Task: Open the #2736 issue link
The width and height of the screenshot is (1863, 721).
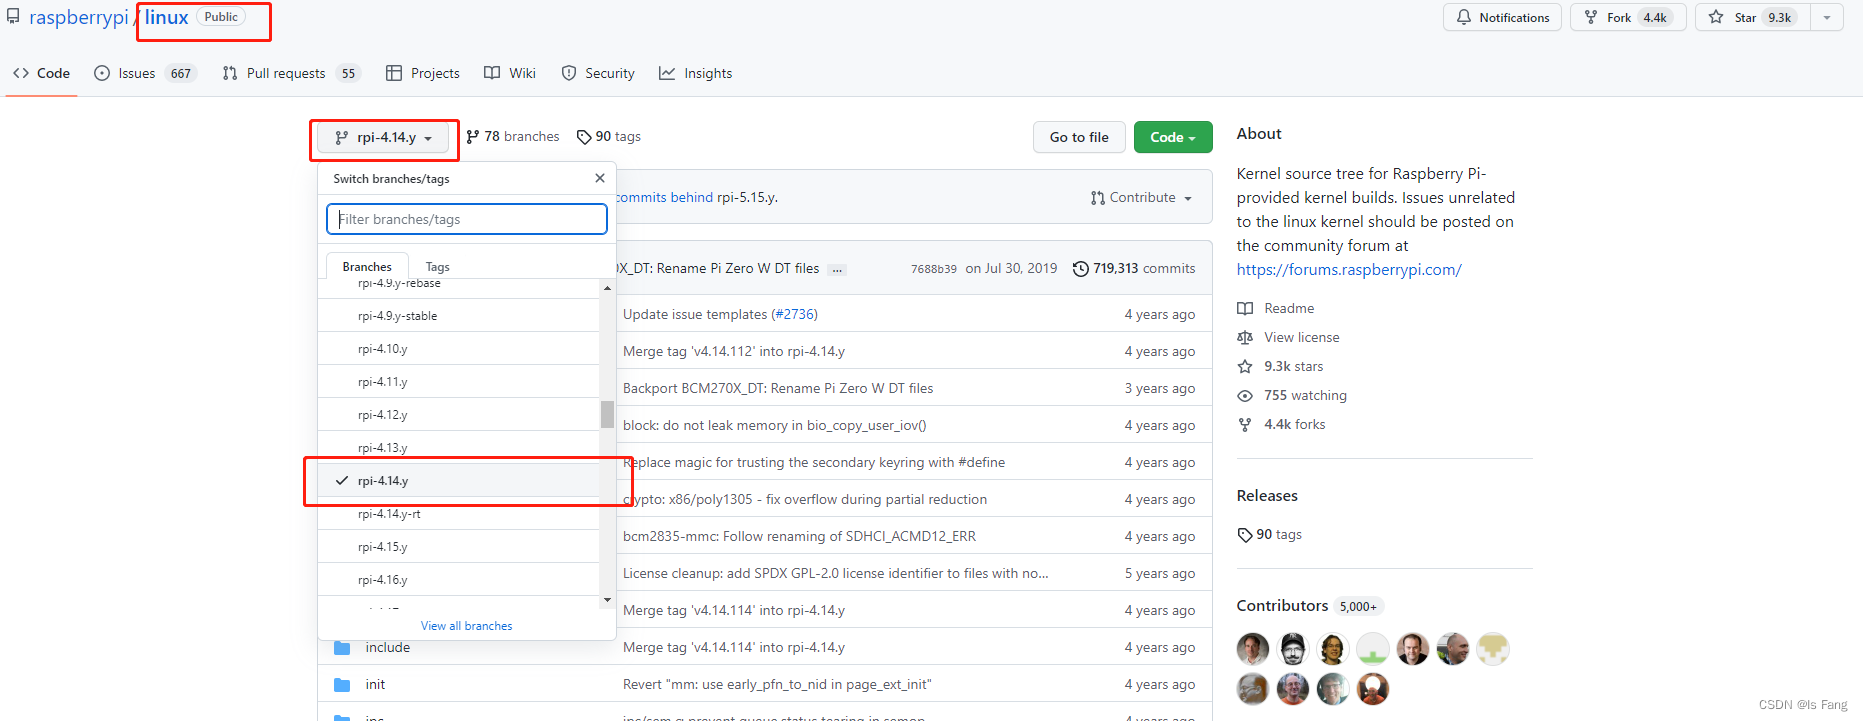Action: tap(795, 314)
